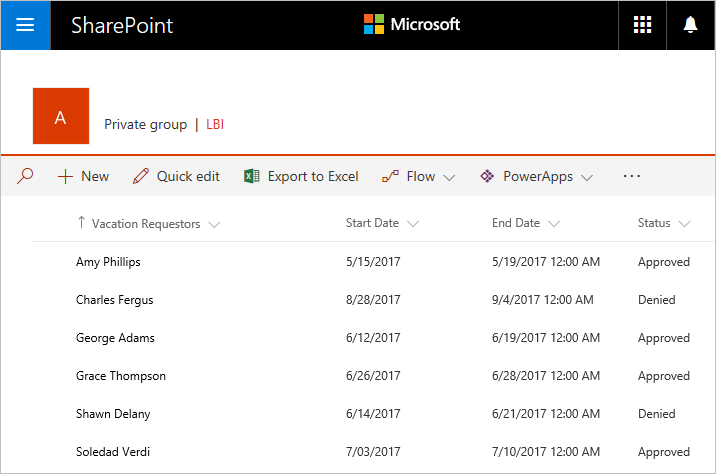Select the Soledad Verdi row name

pyautogui.click(x=113, y=452)
